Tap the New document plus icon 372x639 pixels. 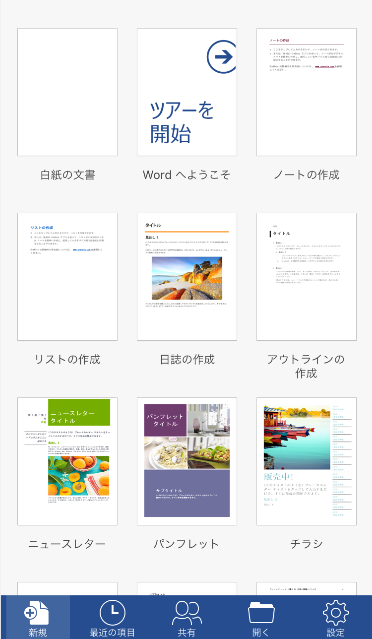tap(36, 613)
